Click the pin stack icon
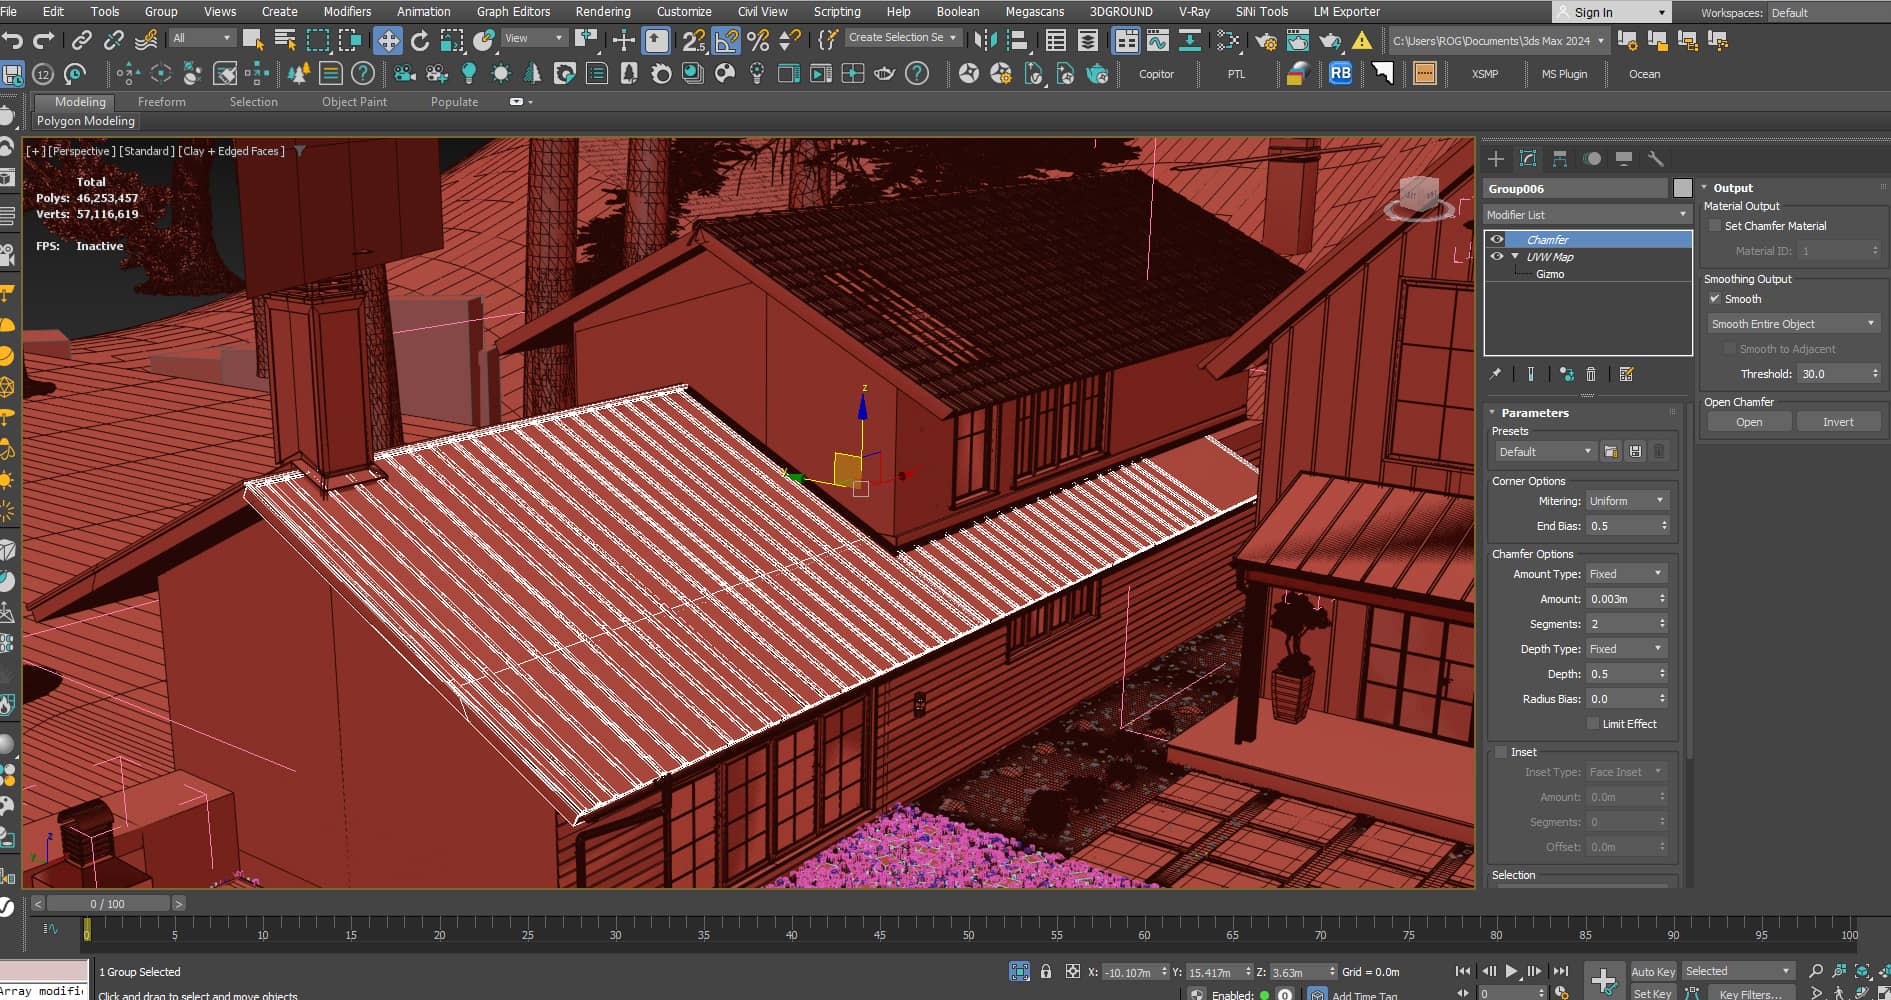This screenshot has height=1000, width=1891. tap(1496, 374)
